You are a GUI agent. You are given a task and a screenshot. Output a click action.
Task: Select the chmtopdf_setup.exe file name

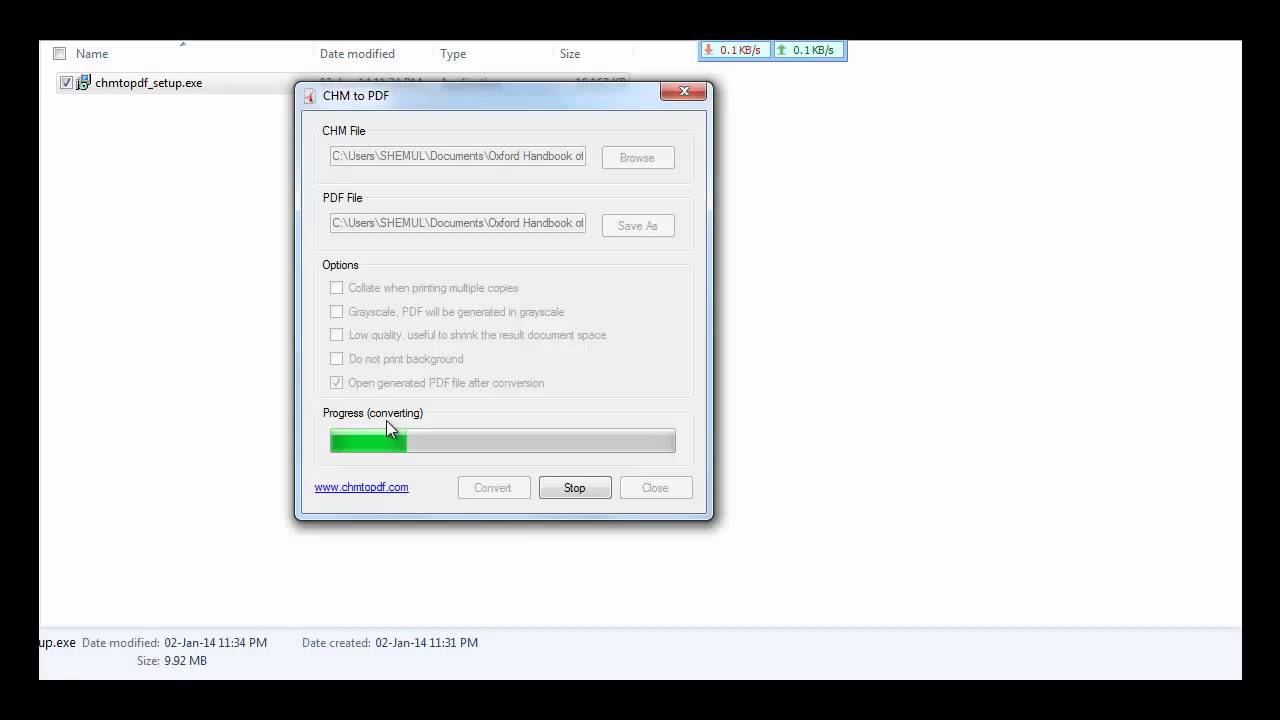coord(148,83)
